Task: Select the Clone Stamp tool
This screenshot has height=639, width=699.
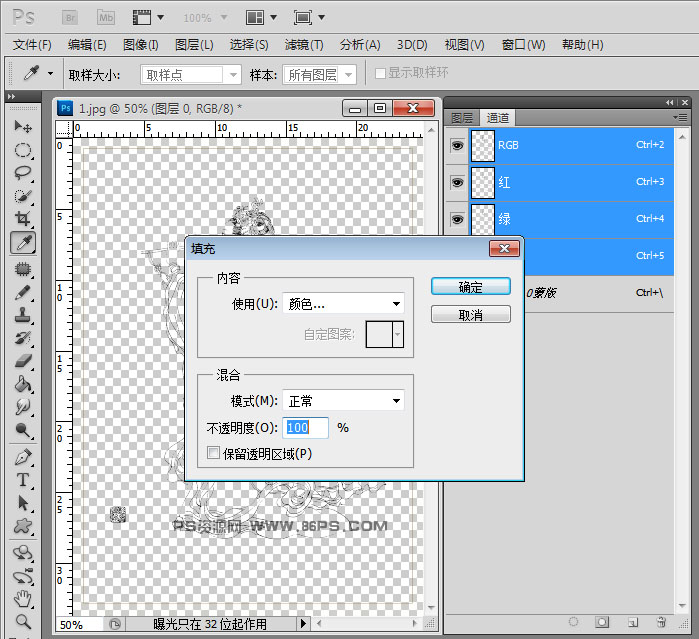Action: 23,315
